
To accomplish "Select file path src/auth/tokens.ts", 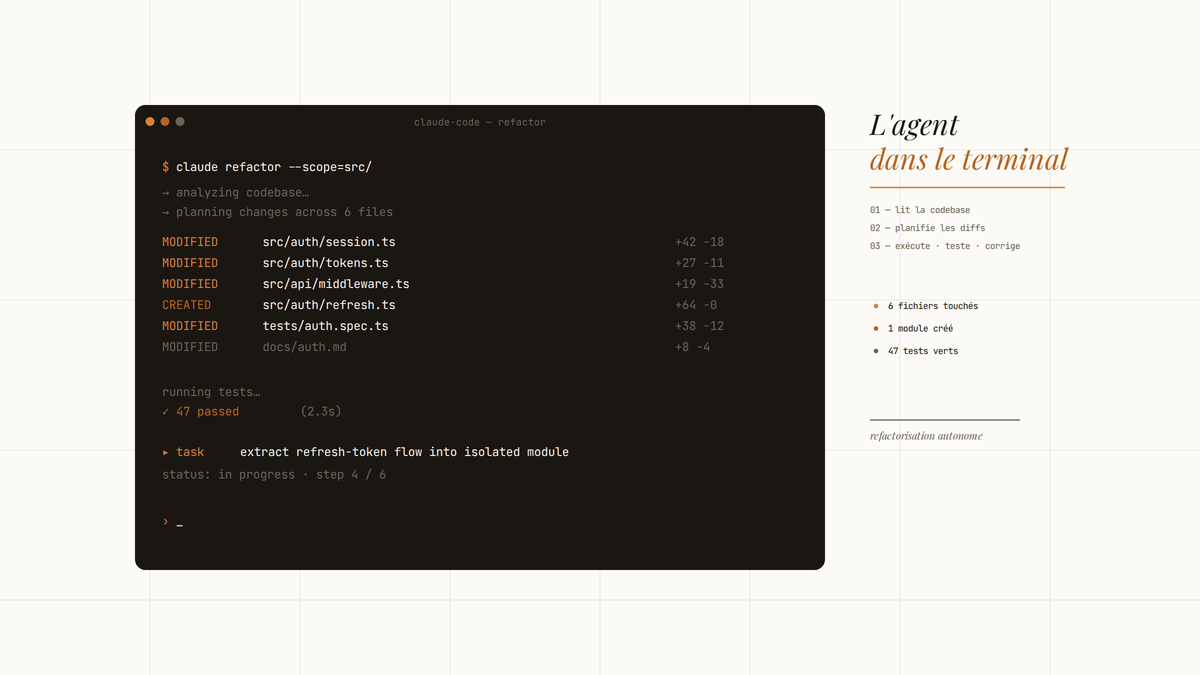I will [326, 263].
